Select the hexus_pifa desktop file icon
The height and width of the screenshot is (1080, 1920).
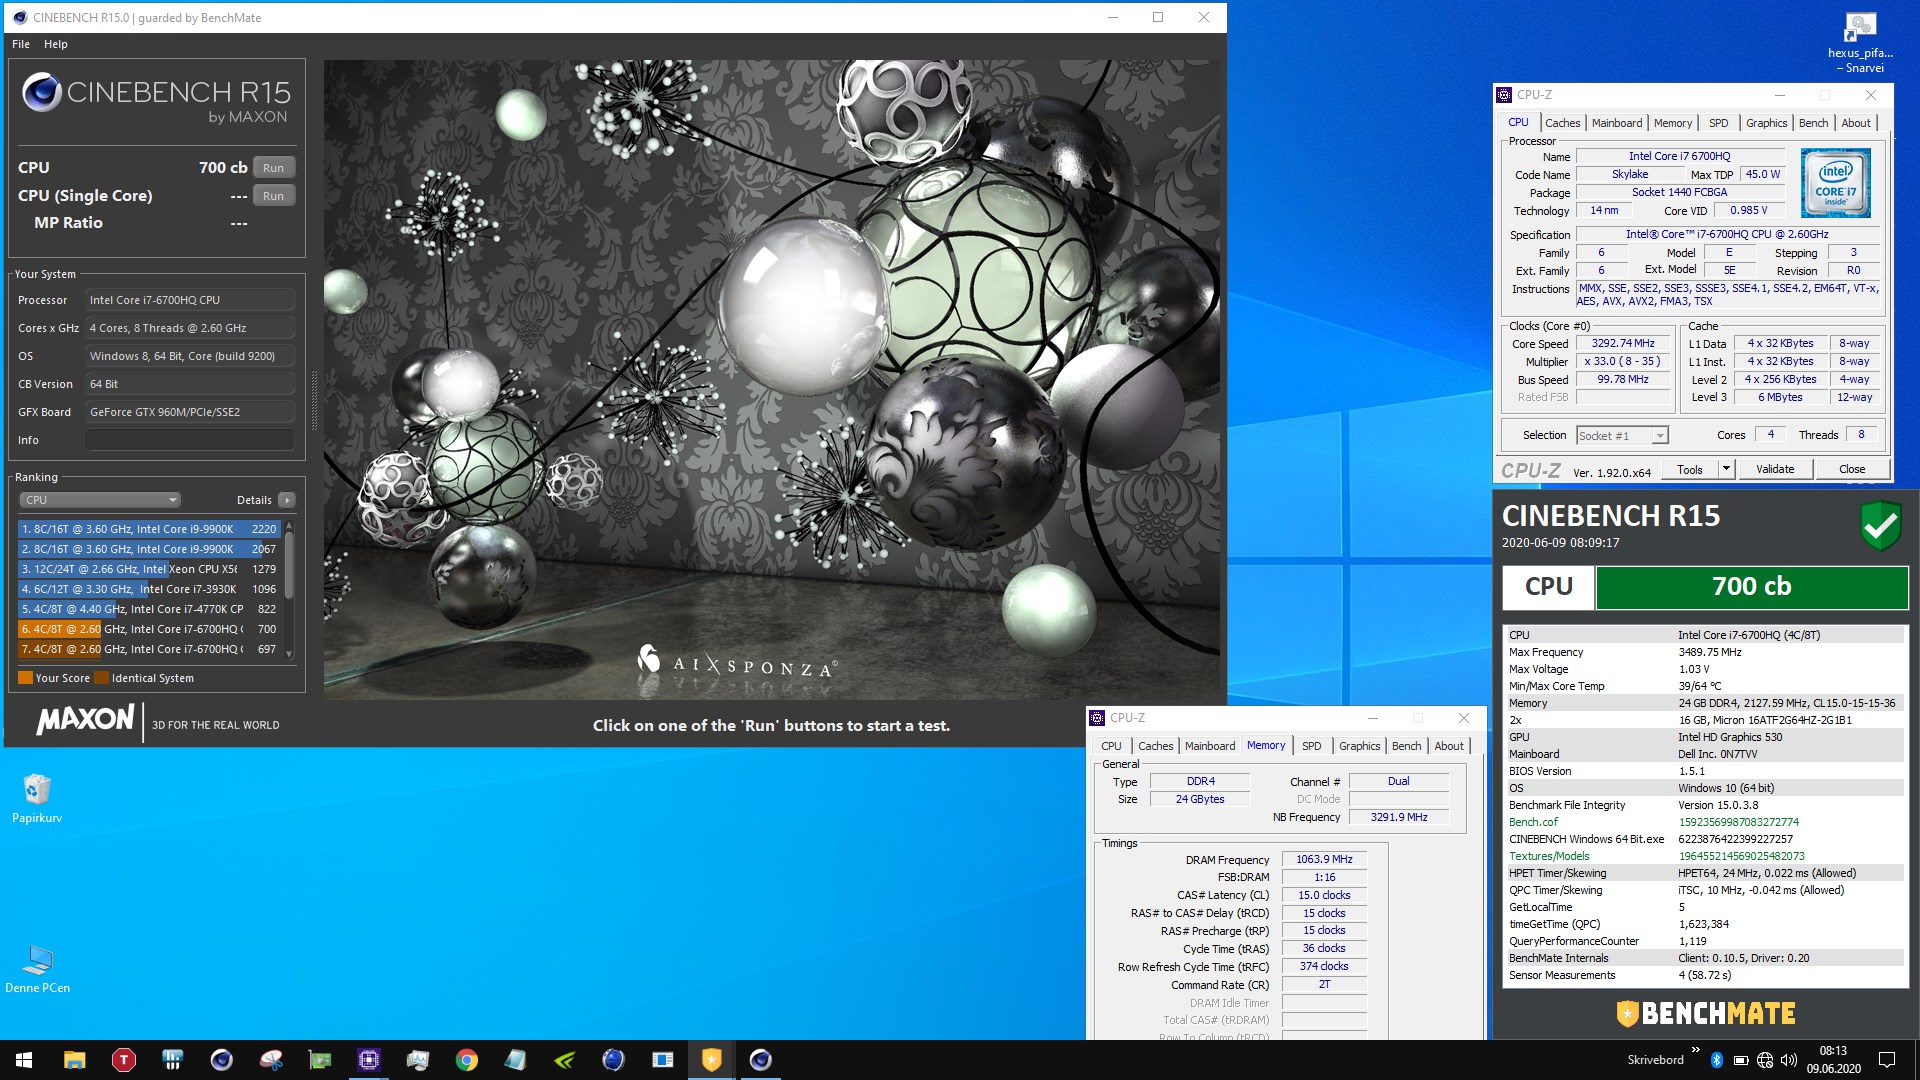[x=1860, y=43]
